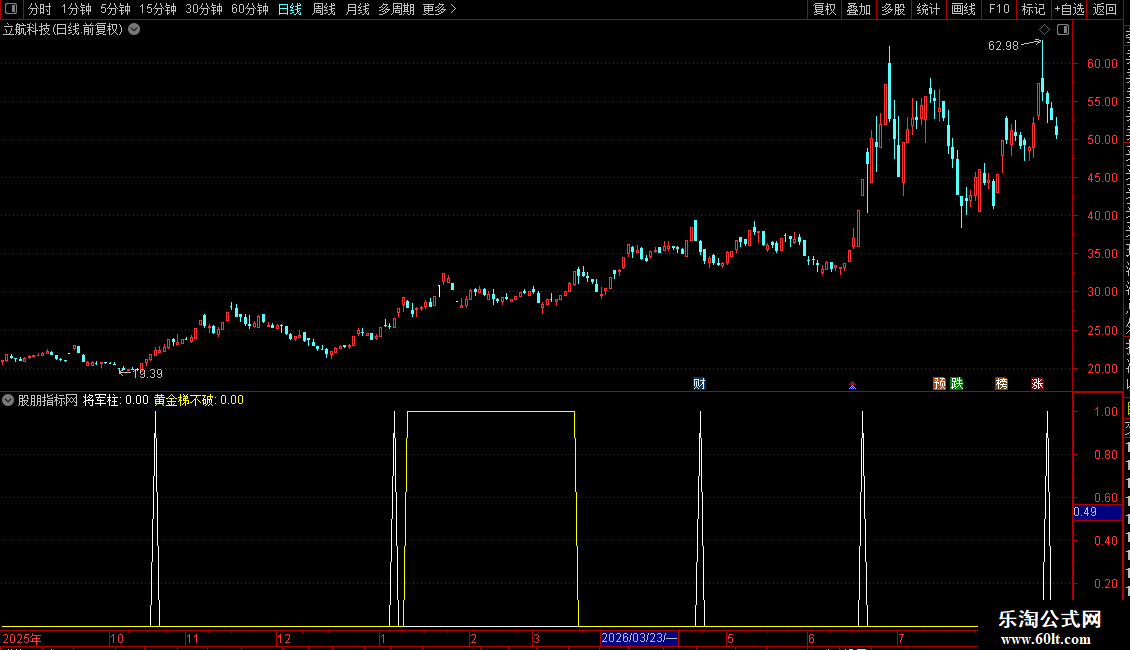Click the 预 forecast marker icon
1130x650 pixels.
coord(939,383)
